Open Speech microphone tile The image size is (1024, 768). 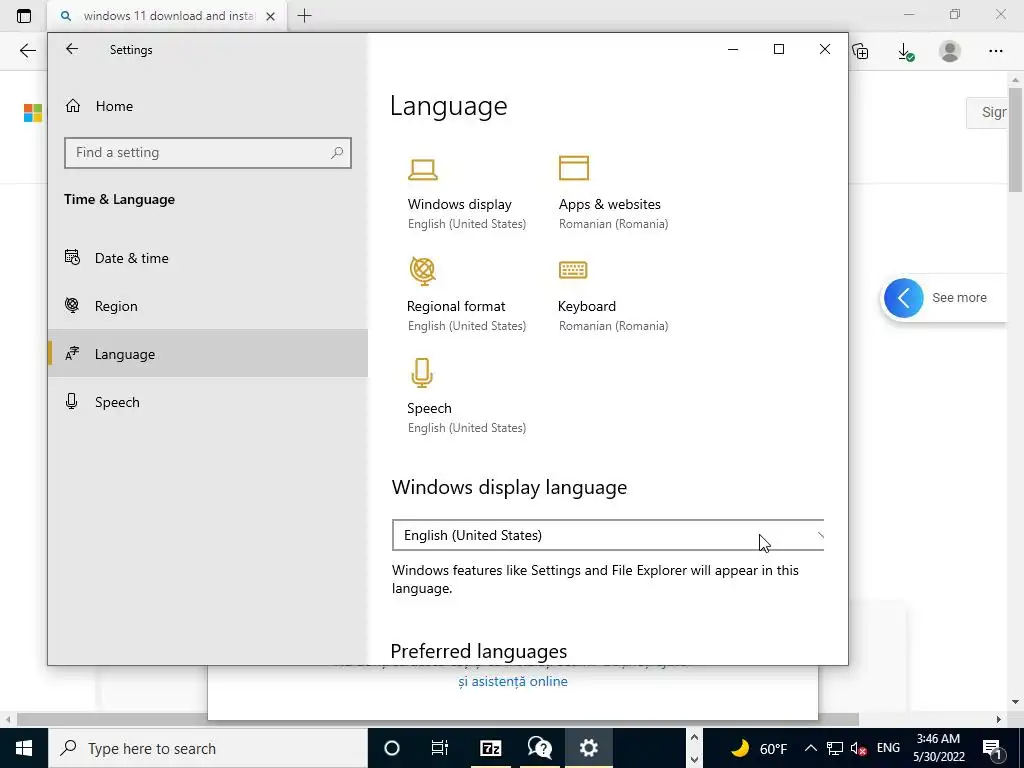pos(466,397)
